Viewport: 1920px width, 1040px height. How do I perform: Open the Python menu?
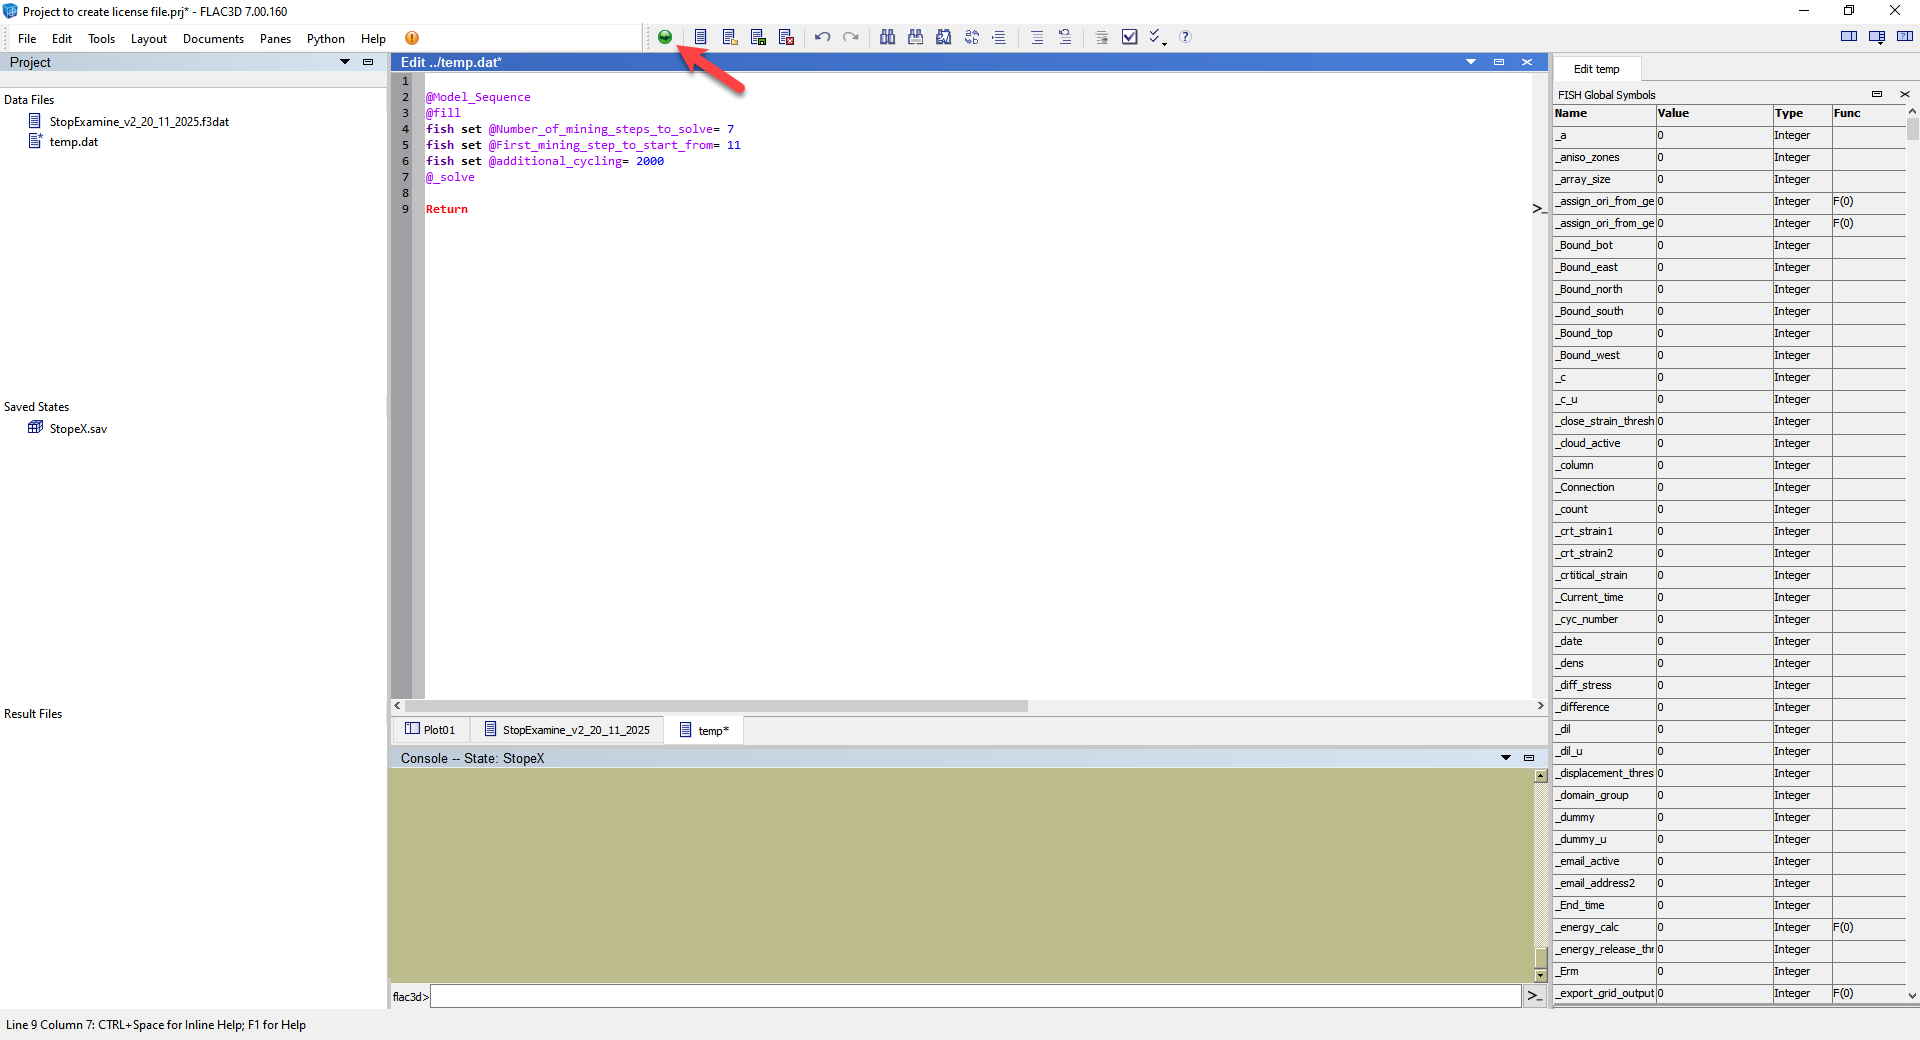tap(325, 39)
